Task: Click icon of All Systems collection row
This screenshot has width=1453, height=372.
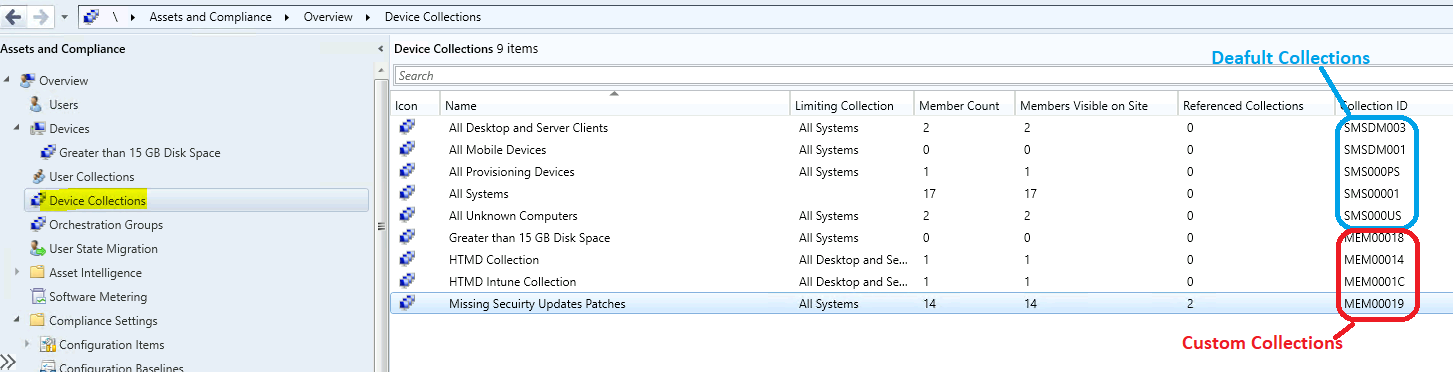Action: tap(407, 193)
